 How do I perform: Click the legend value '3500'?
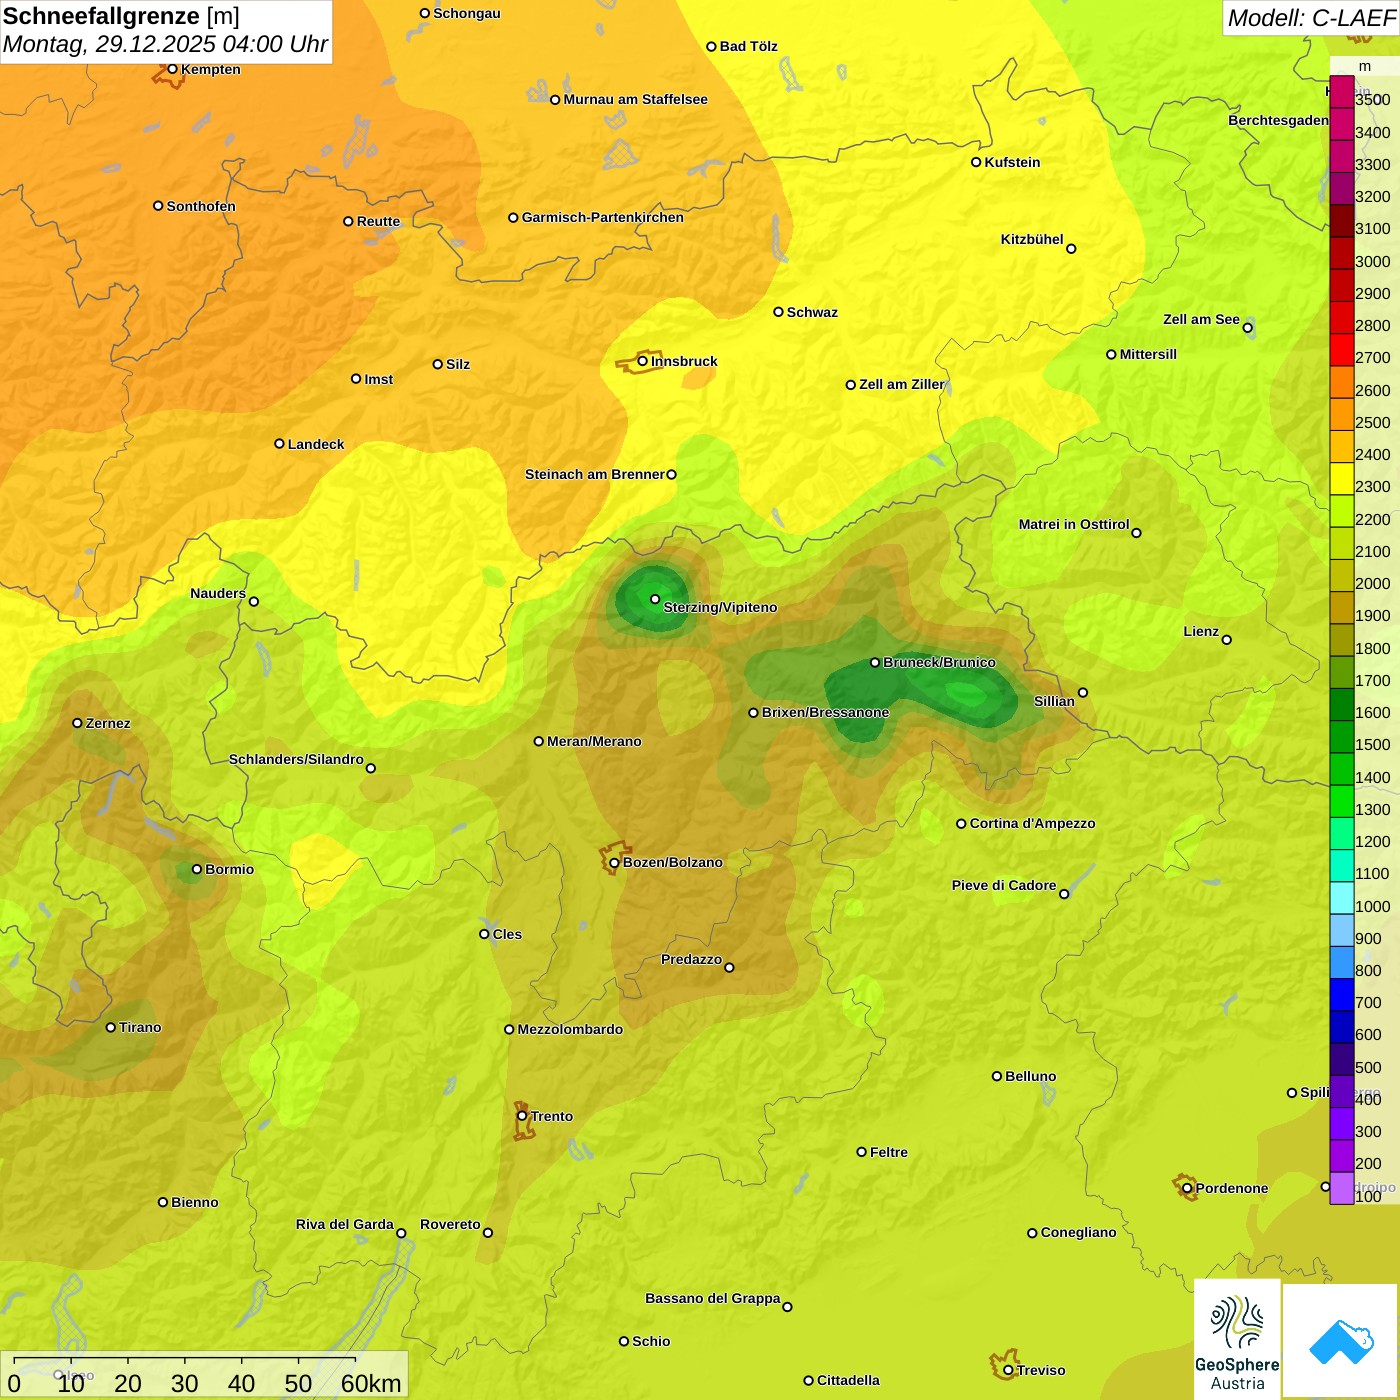point(1372,100)
